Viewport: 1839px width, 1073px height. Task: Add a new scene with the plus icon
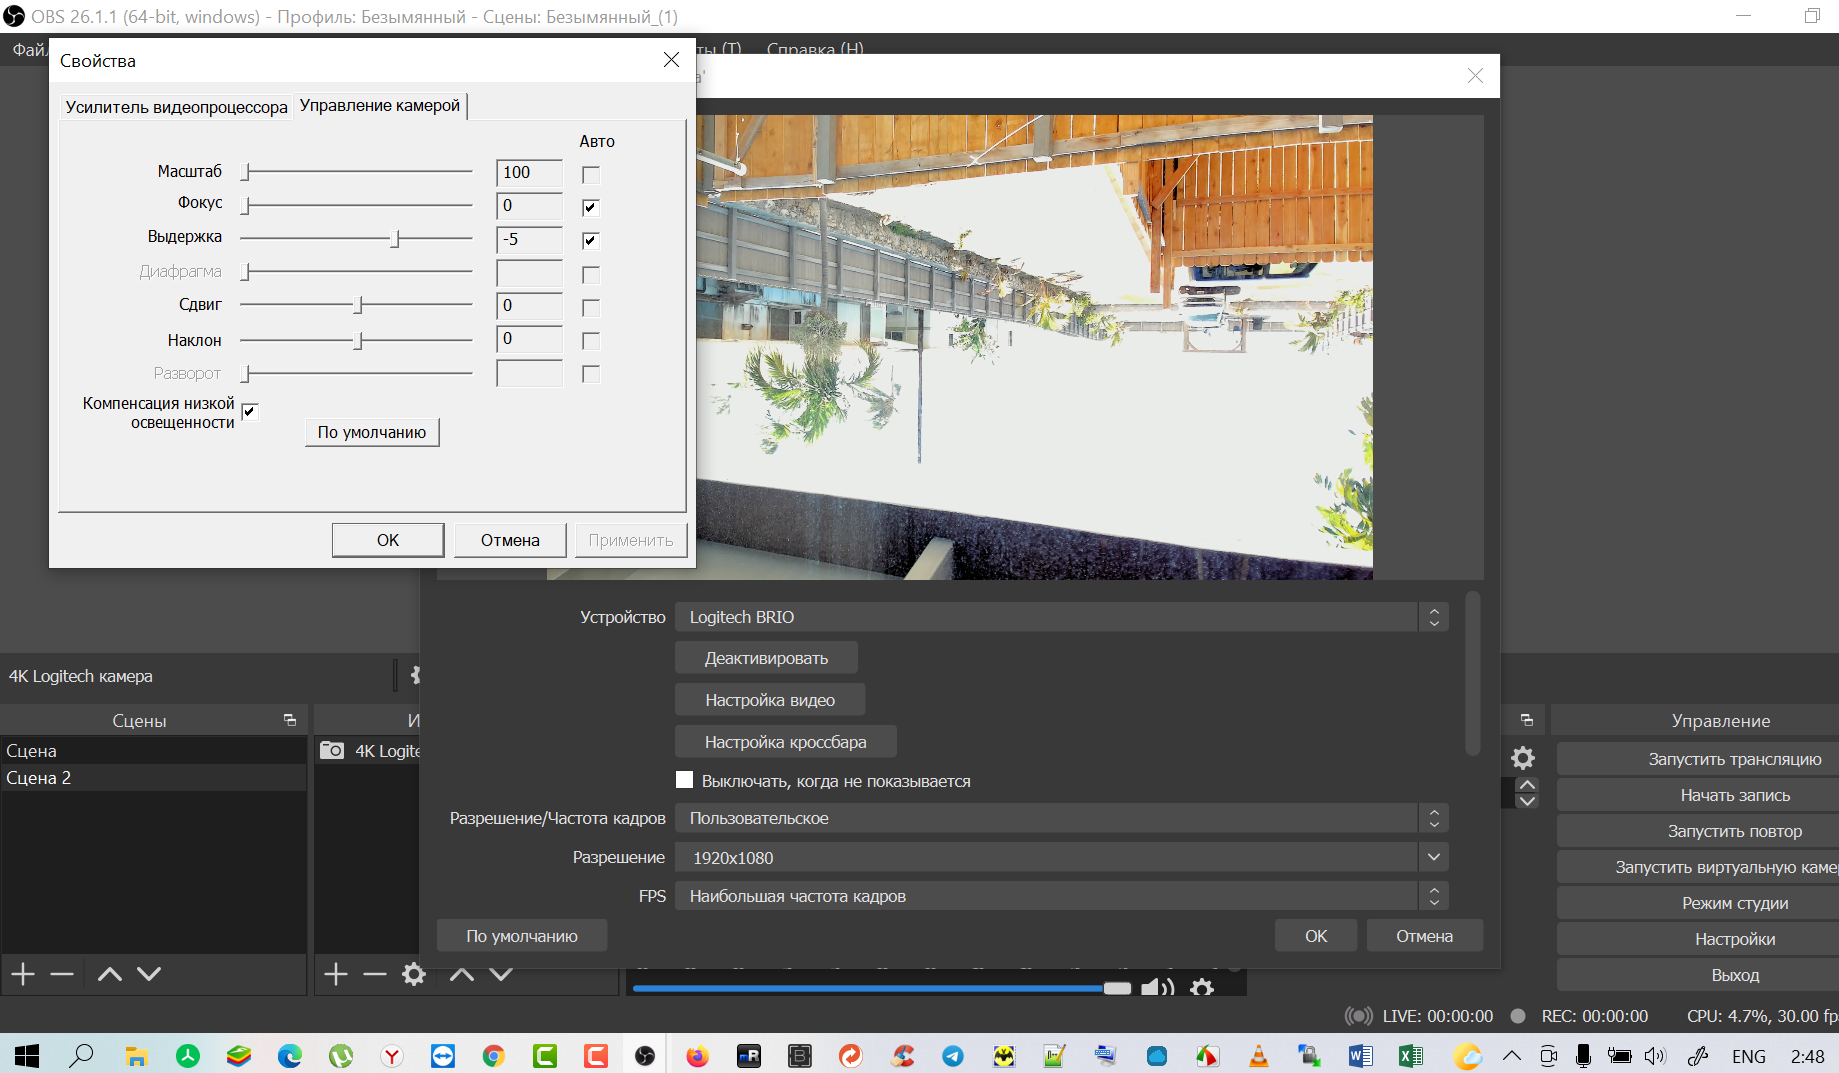tap(23, 974)
